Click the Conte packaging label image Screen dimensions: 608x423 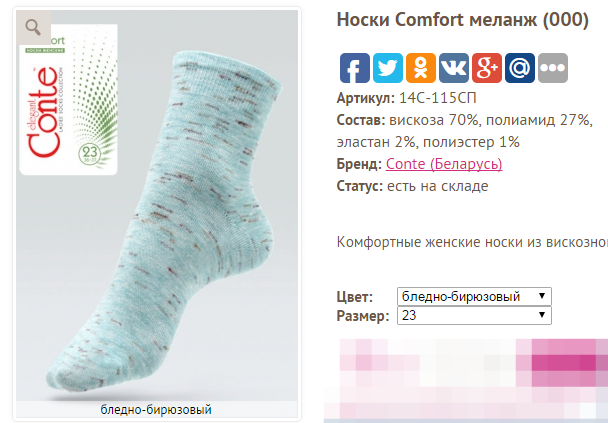coord(68,99)
